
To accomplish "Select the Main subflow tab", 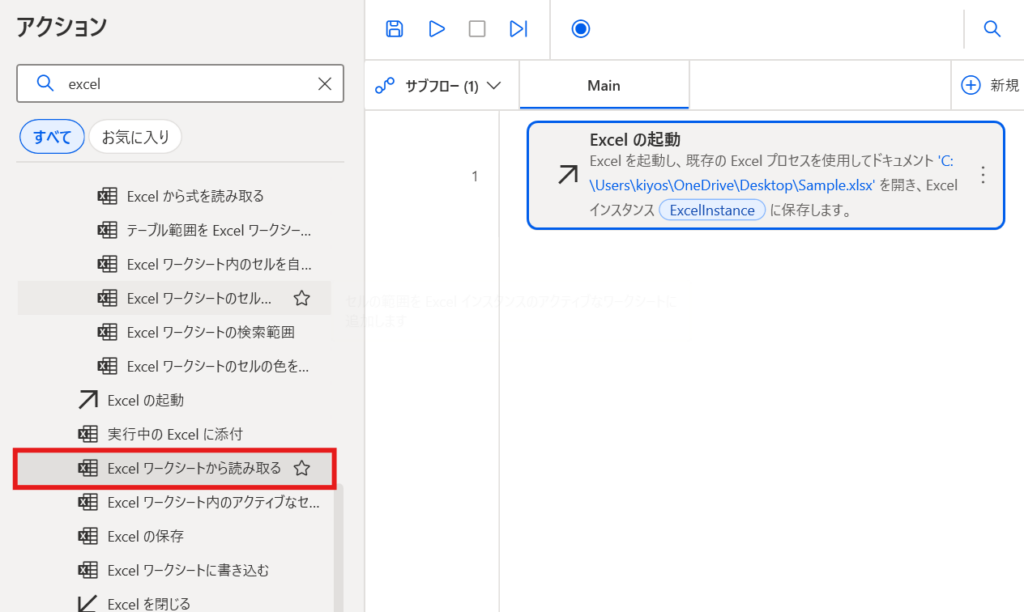I will [604, 86].
